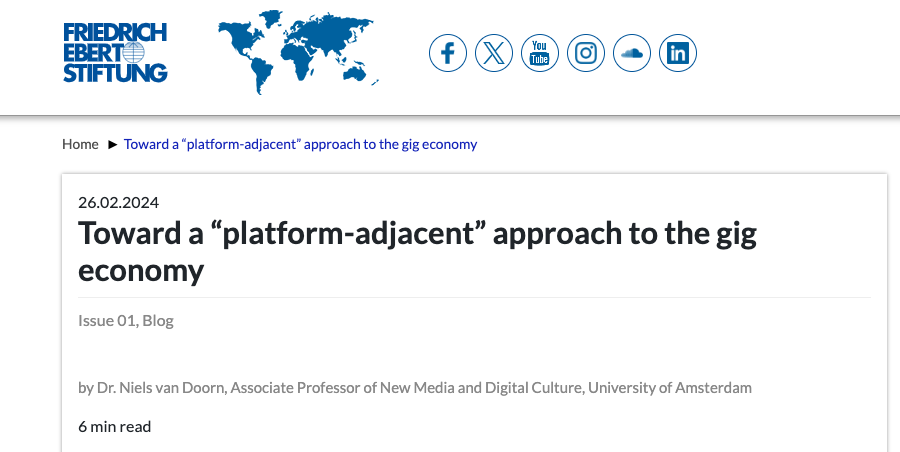Image resolution: width=900 pixels, height=452 pixels.
Task: Open the SoundCloud cloud icon
Action: (632, 53)
